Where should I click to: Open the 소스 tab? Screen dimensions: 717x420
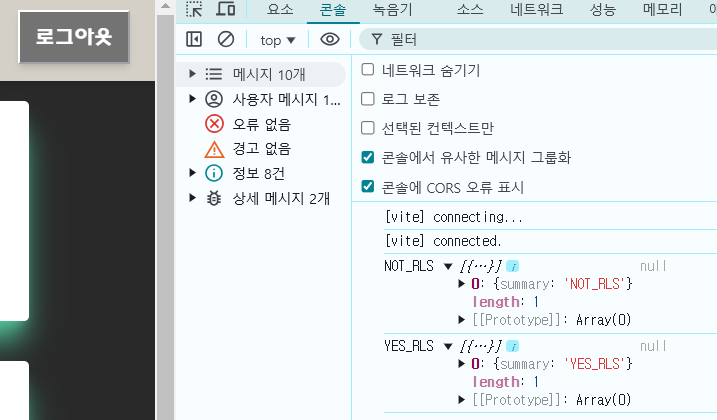[x=470, y=9]
